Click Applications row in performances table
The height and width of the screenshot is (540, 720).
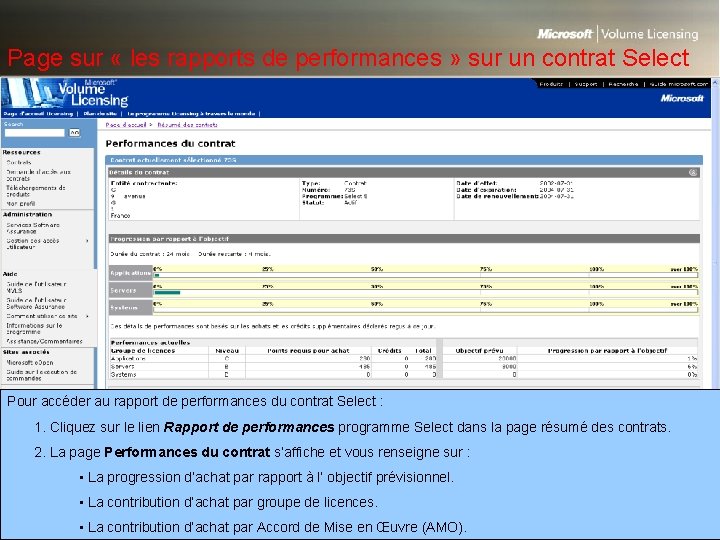point(404,359)
